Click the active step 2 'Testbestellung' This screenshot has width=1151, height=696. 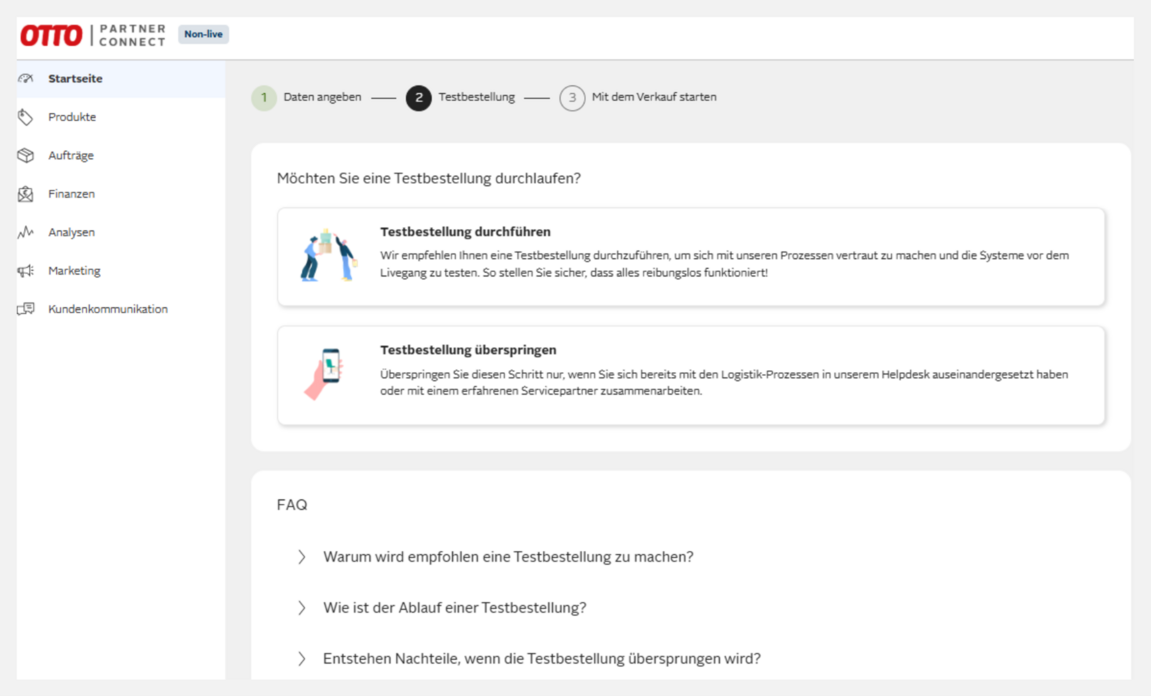coord(417,98)
